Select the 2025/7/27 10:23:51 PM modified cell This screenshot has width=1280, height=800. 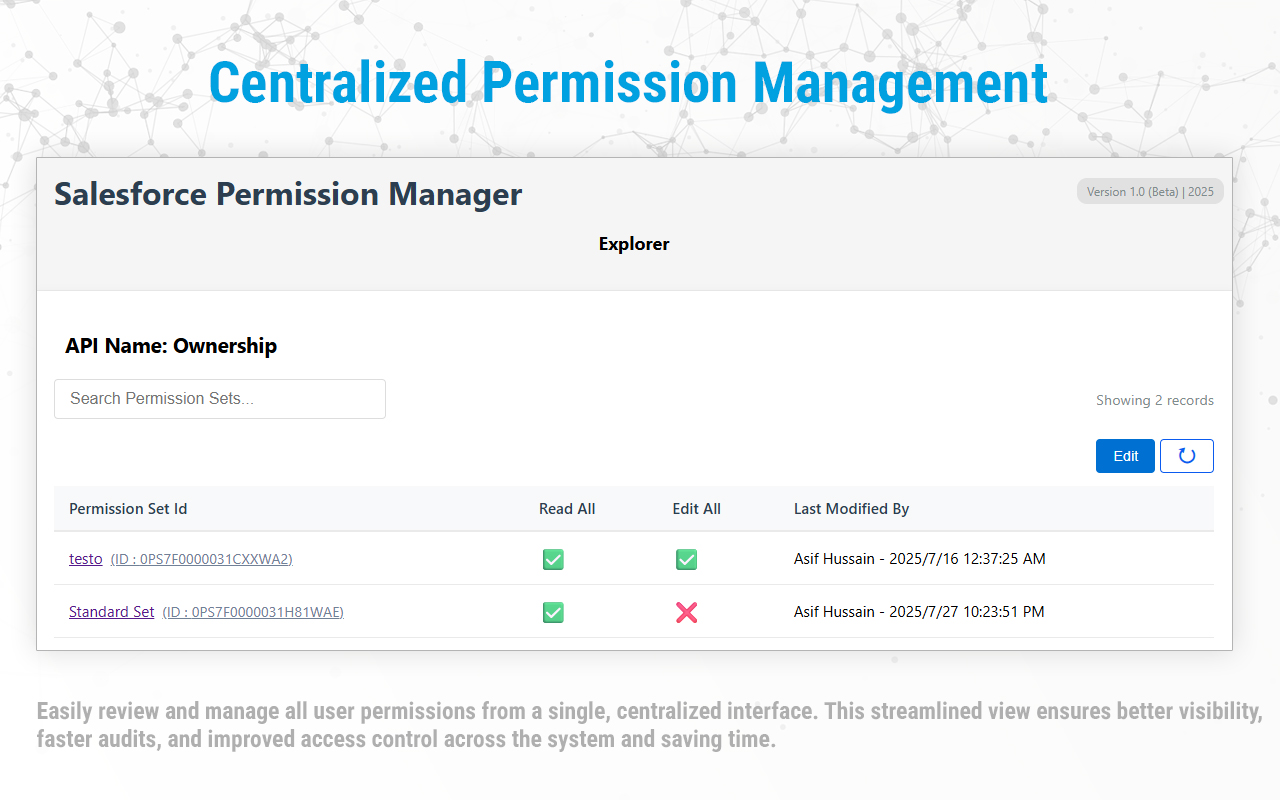[x=919, y=612]
